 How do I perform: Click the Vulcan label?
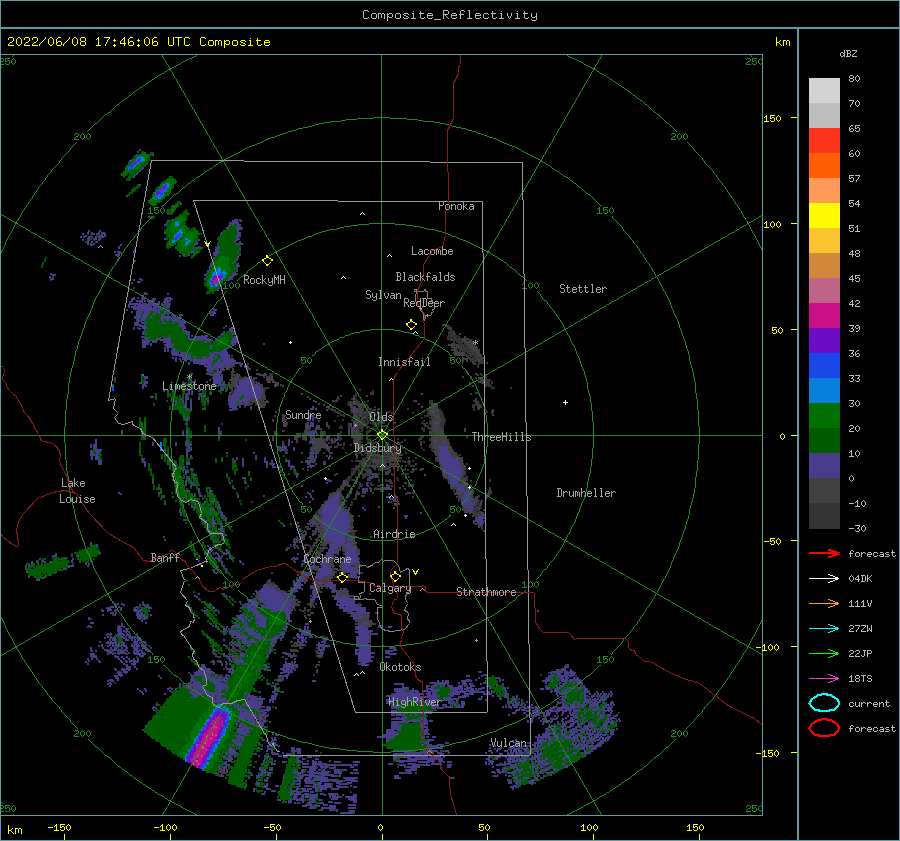point(509,743)
